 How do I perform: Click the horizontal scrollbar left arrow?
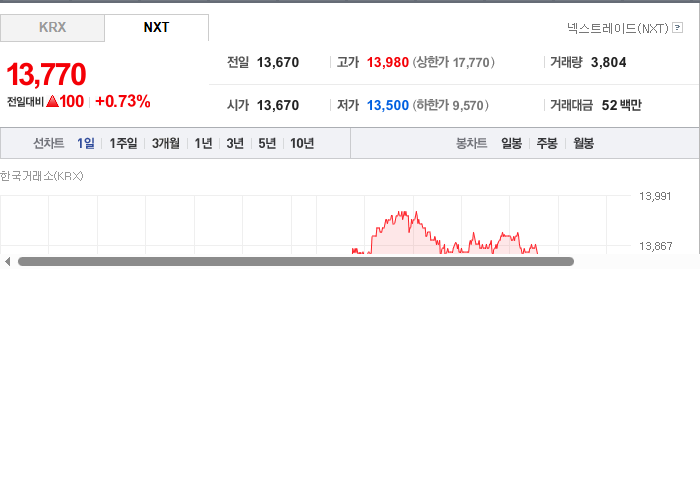tap(7, 262)
